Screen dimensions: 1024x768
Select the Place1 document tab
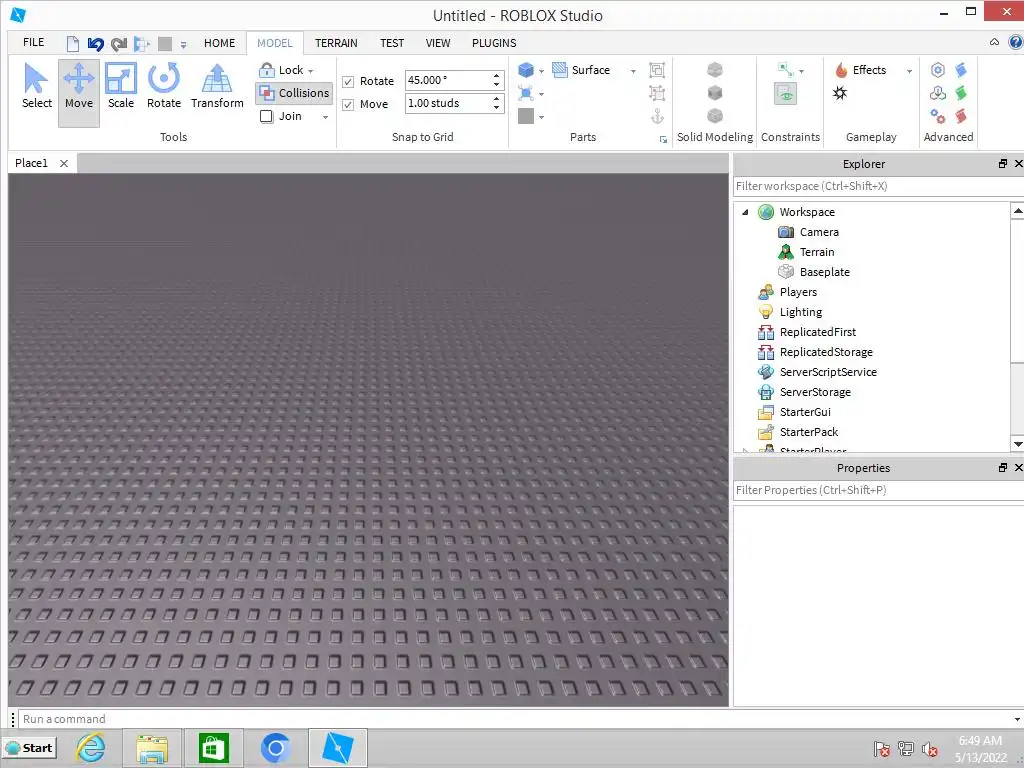click(31, 163)
